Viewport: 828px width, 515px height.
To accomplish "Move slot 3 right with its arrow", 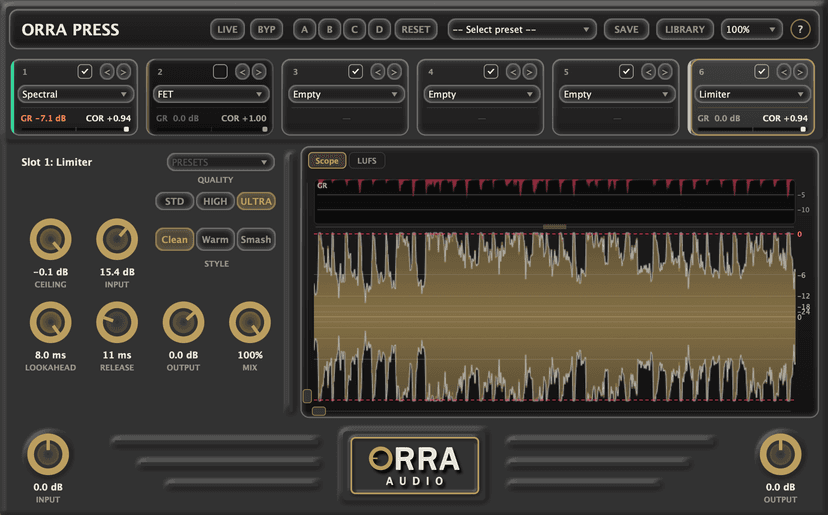I will (394, 72).
